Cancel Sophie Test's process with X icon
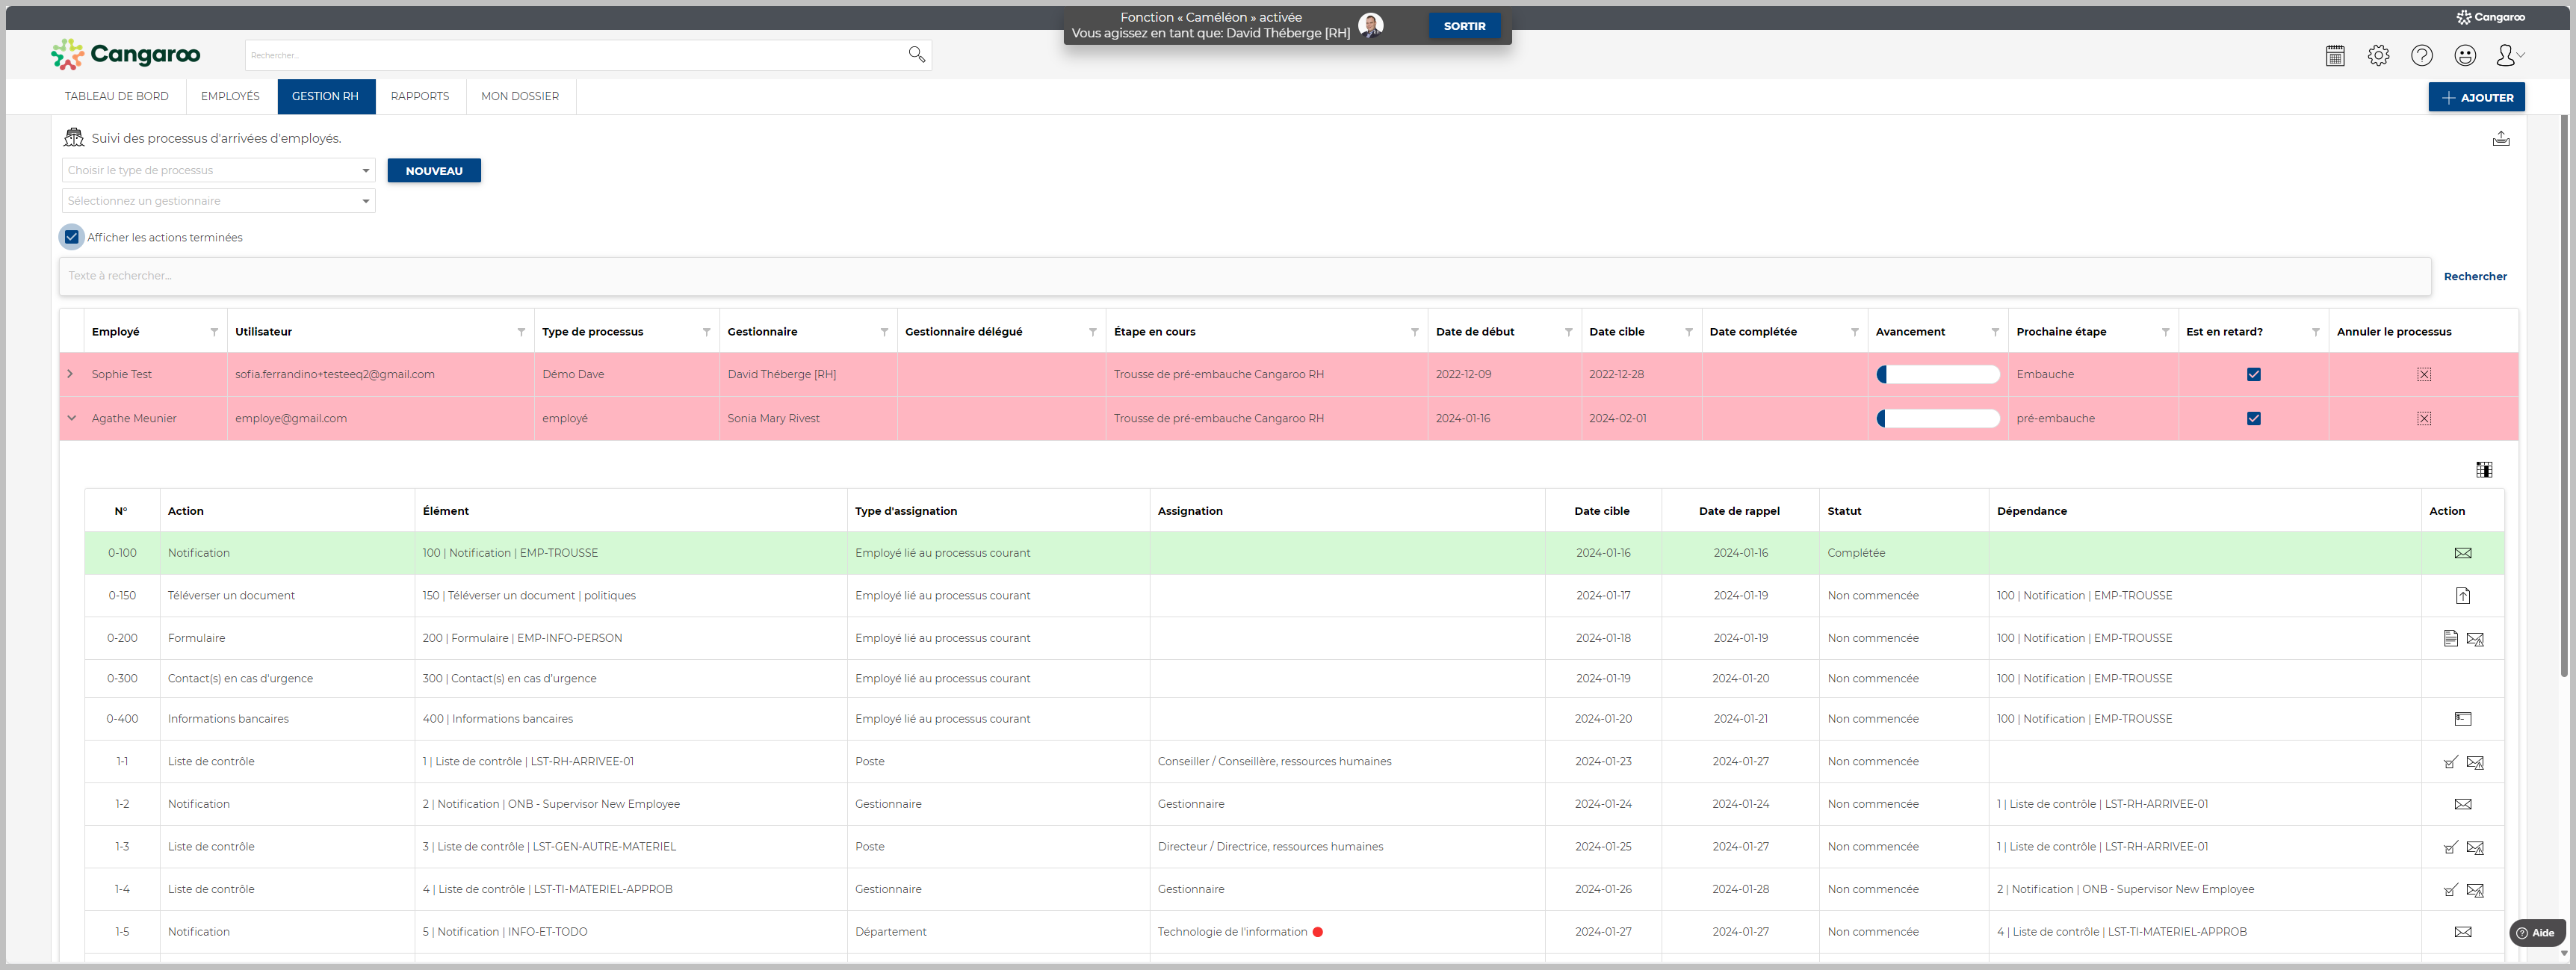 click(2423, 375)
